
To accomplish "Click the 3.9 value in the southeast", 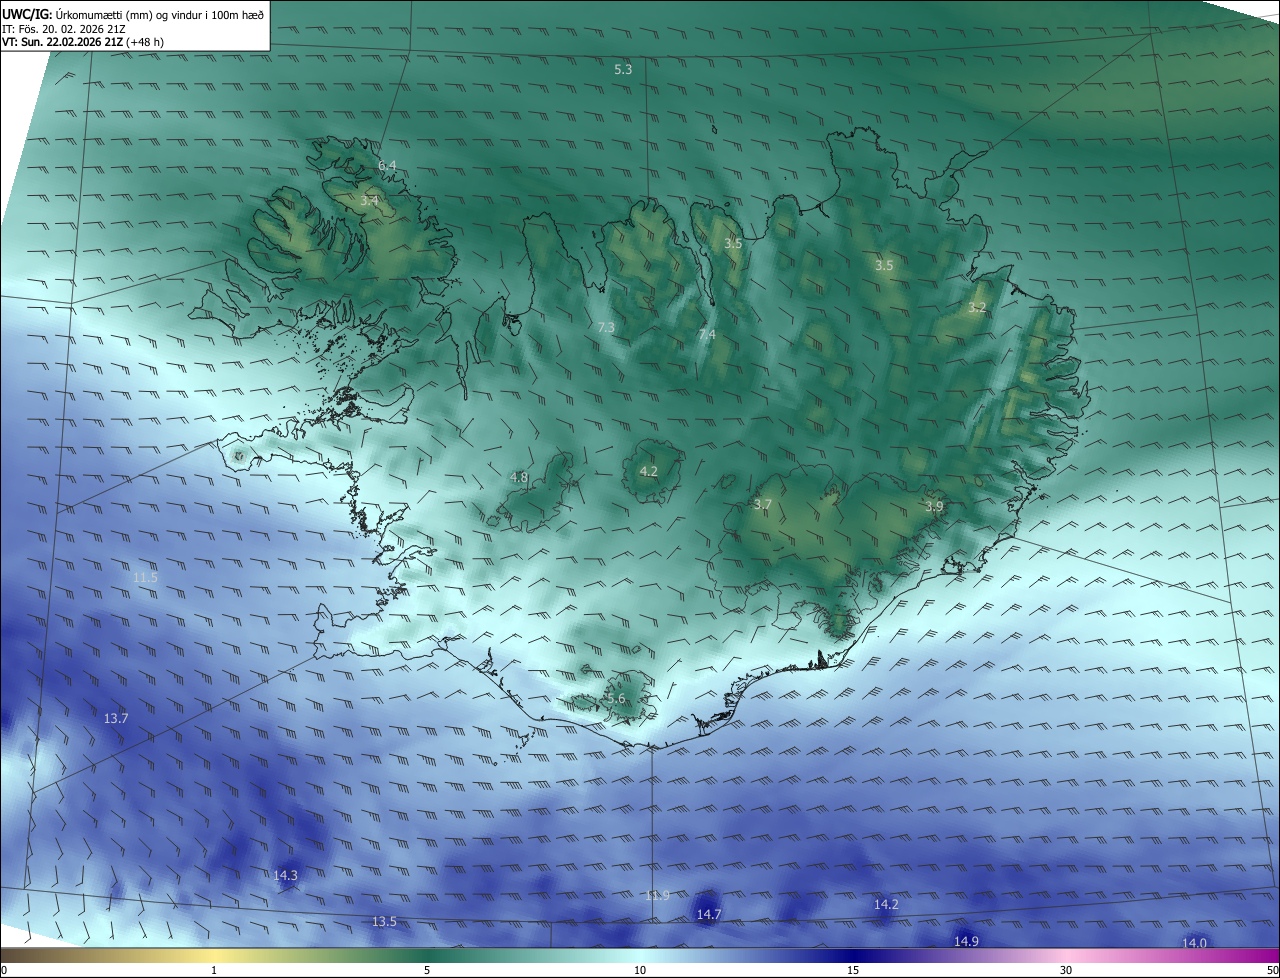I will coord(934,507).
